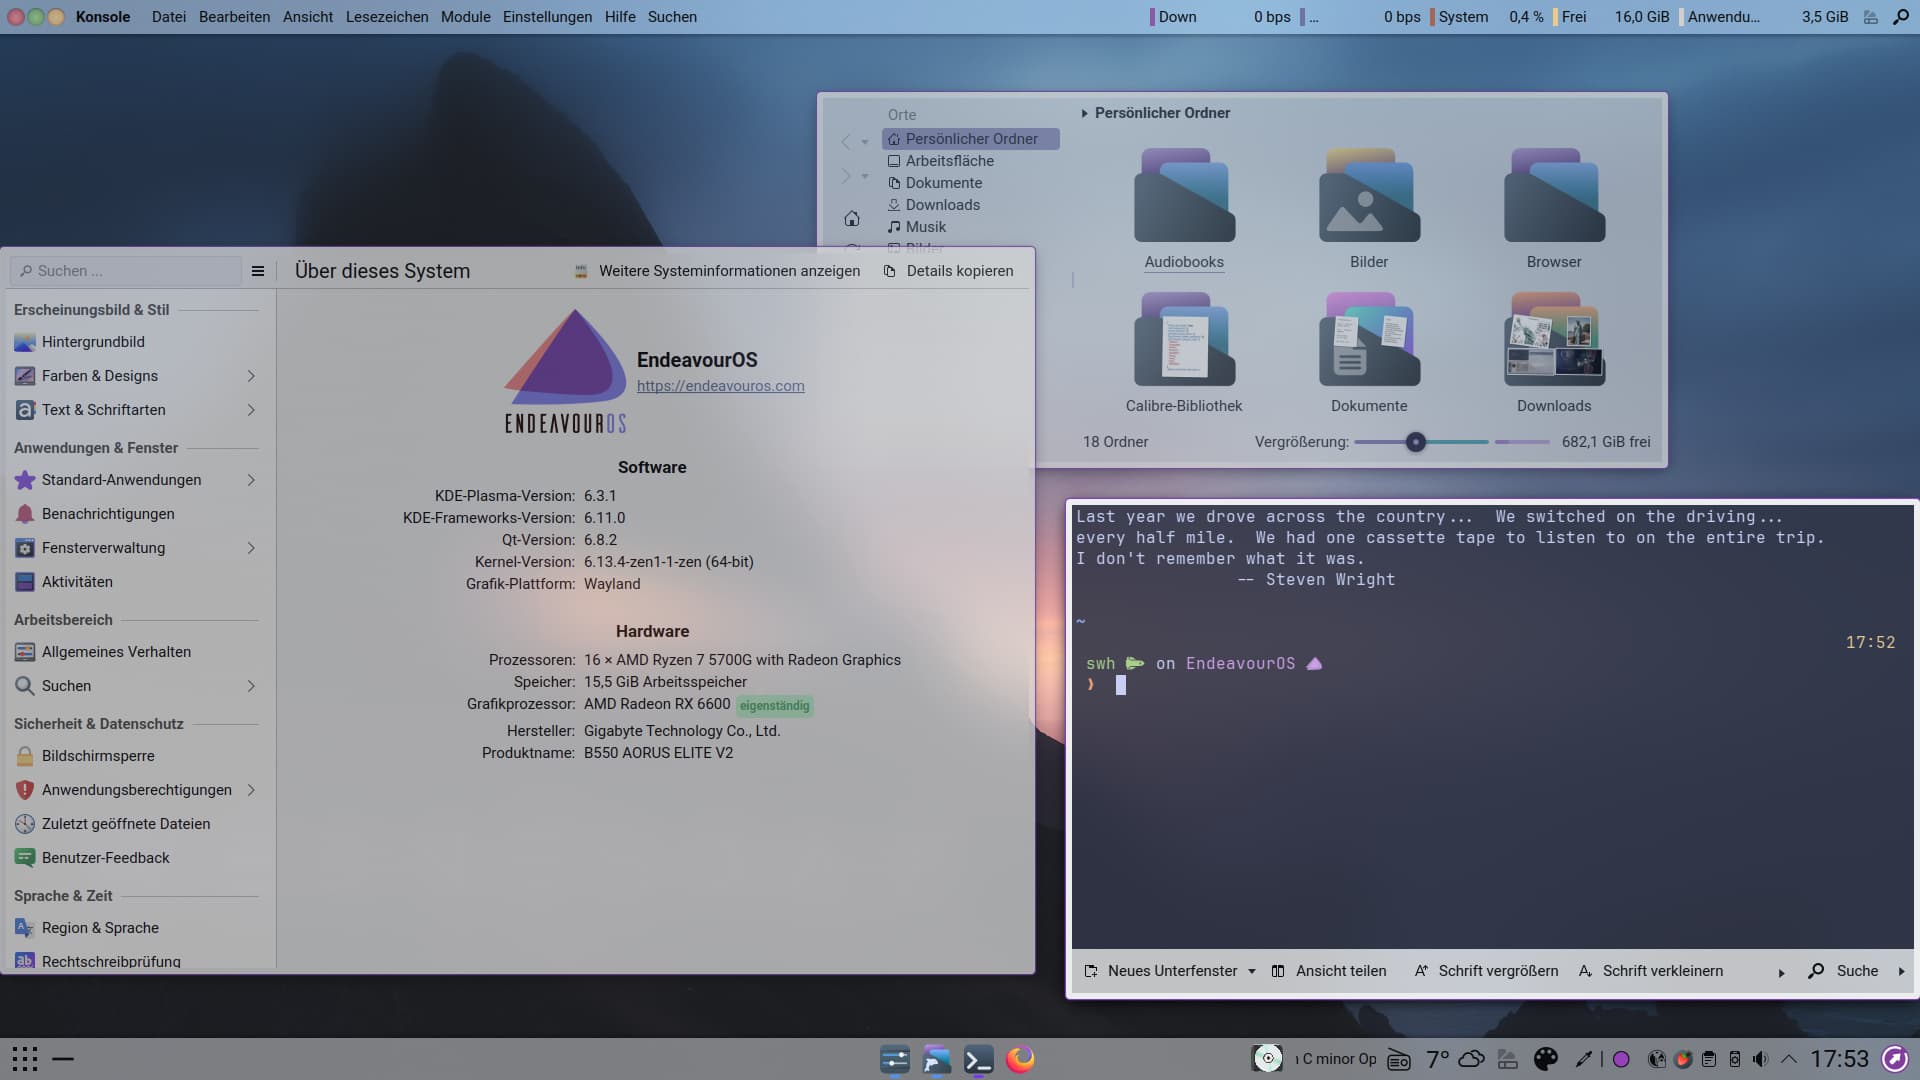This screenshot has width=1920, height=1080.
Task: Click the media player disc icon
Action: (x=1268, y=1059)
